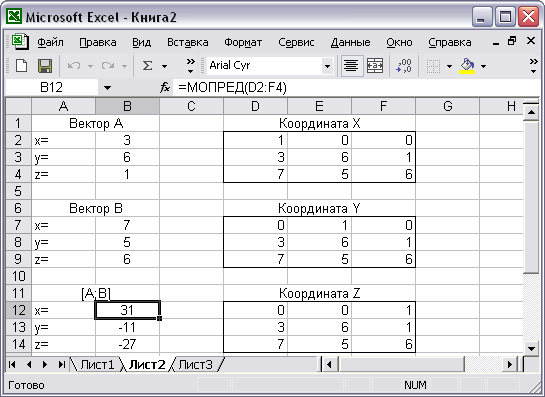The image size is (545, 397).
Task: Select the Координата X heading cell
Action: [x=319, y=123]
